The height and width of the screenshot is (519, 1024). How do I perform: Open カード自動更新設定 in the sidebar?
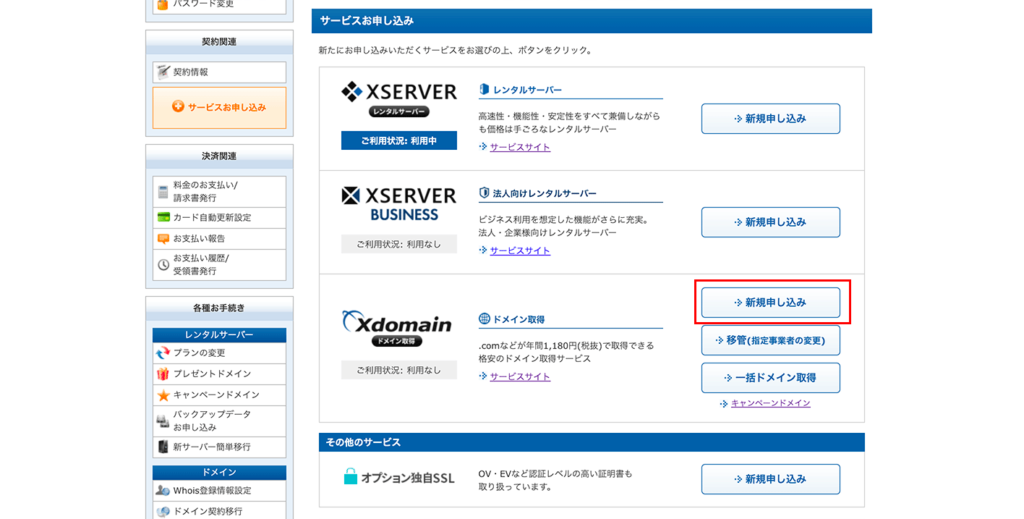tap(219, 217)
